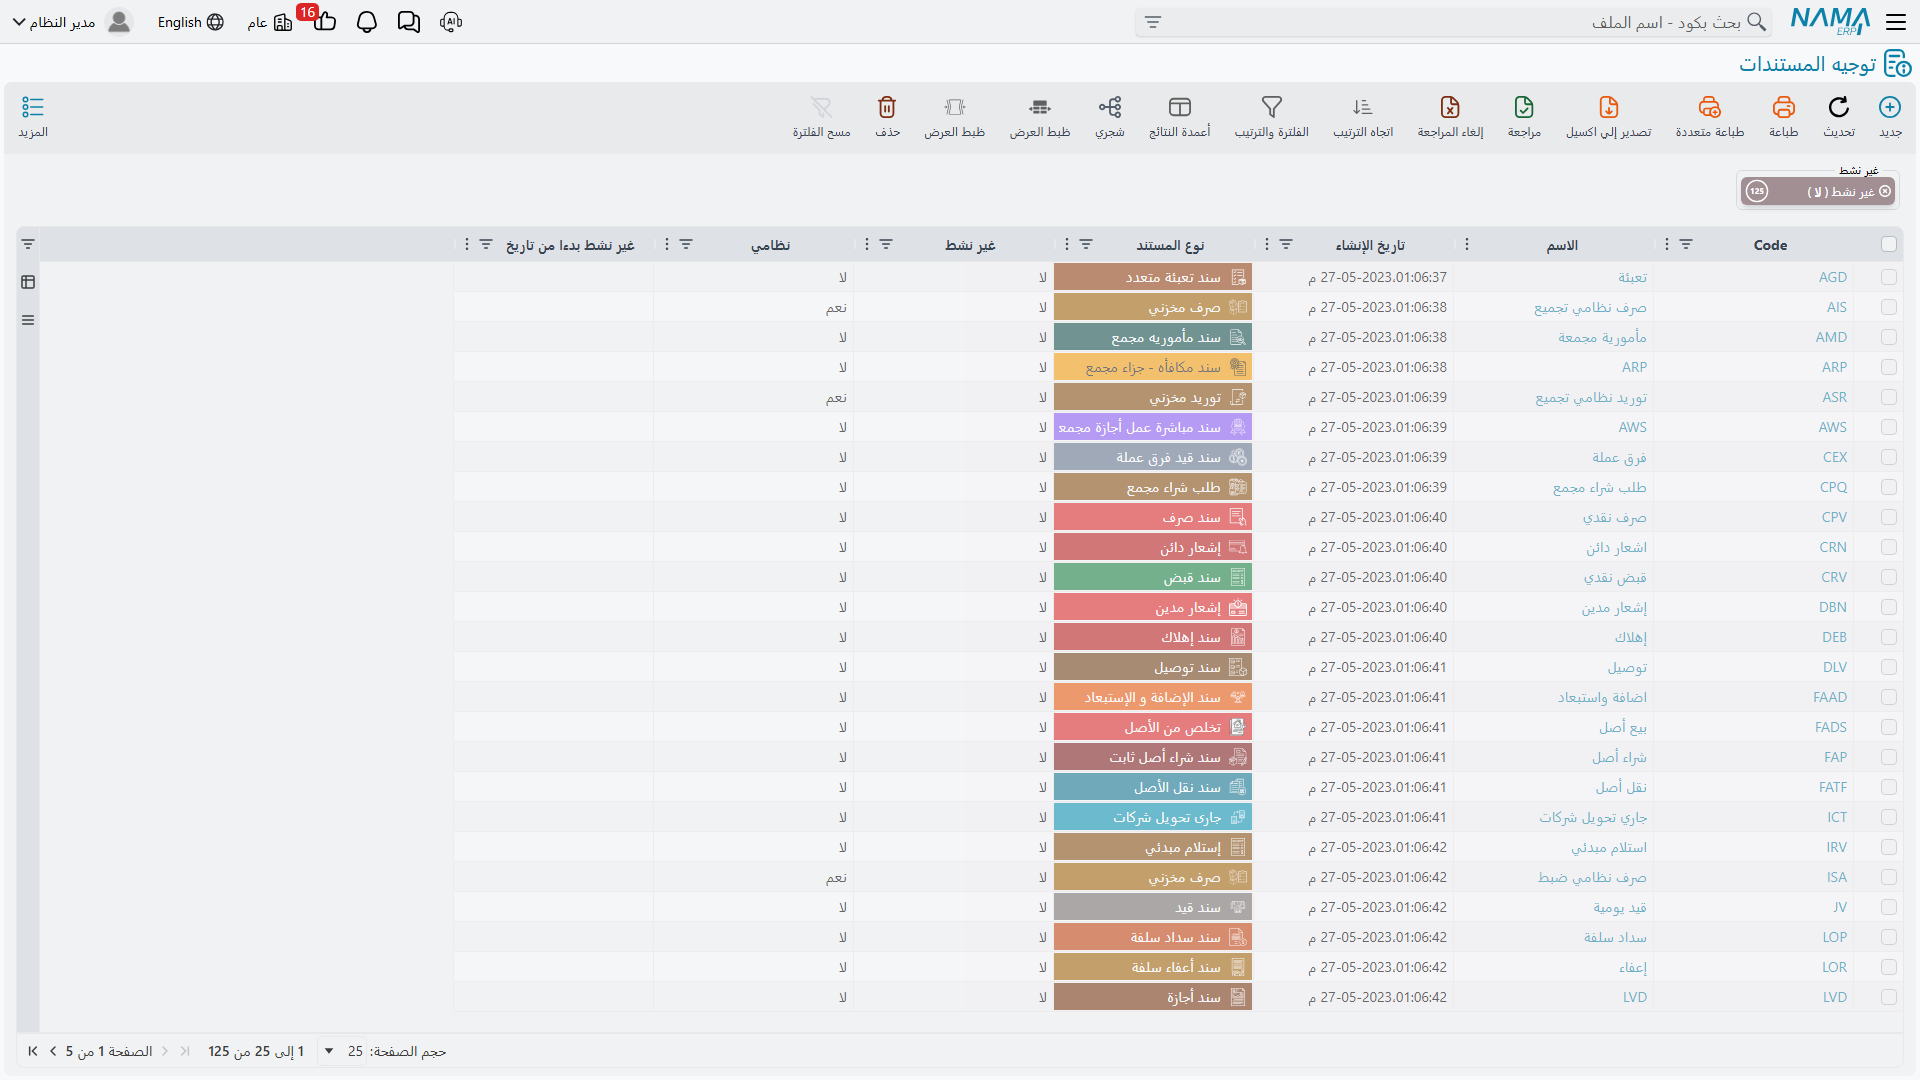Screen dimensions: 1920x1080
Task: Open the طباعة print icon
Action: point(1783,108)
